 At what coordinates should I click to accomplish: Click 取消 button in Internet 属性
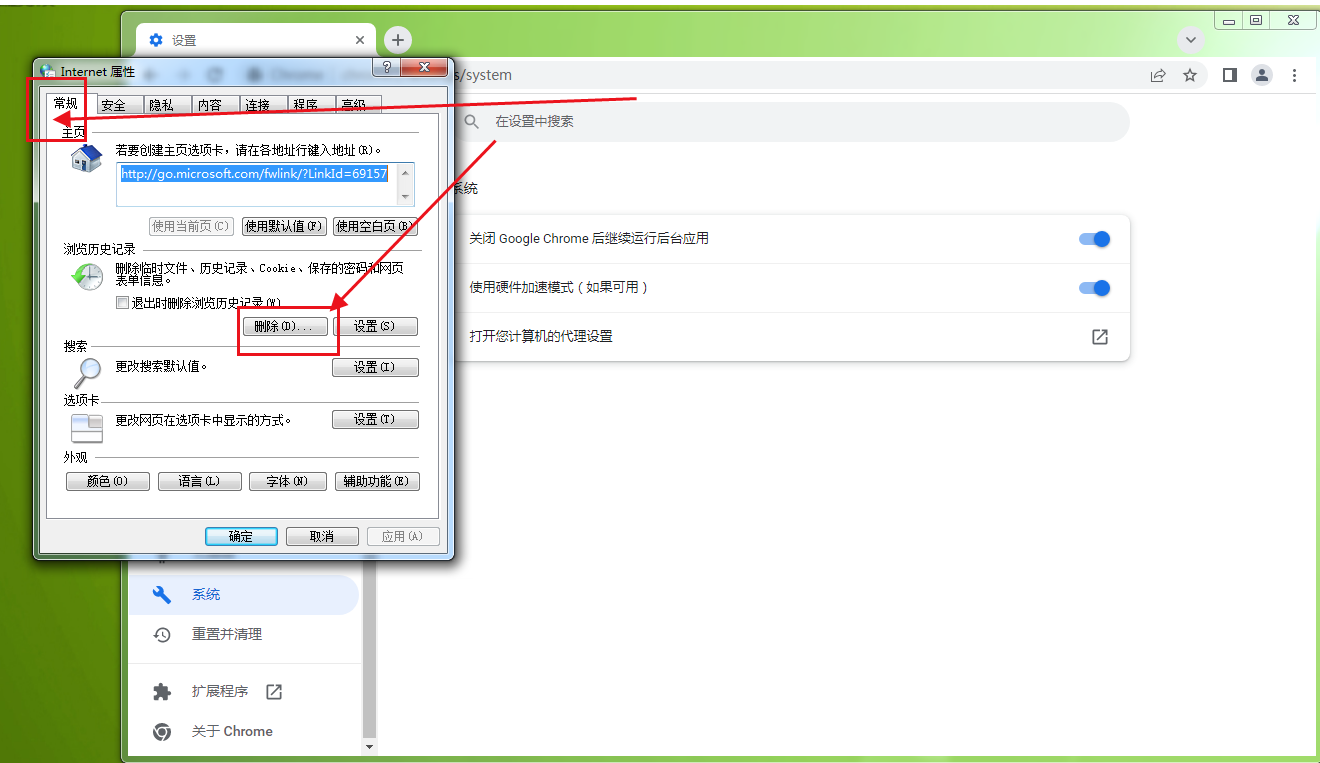(x=322, y=536)
